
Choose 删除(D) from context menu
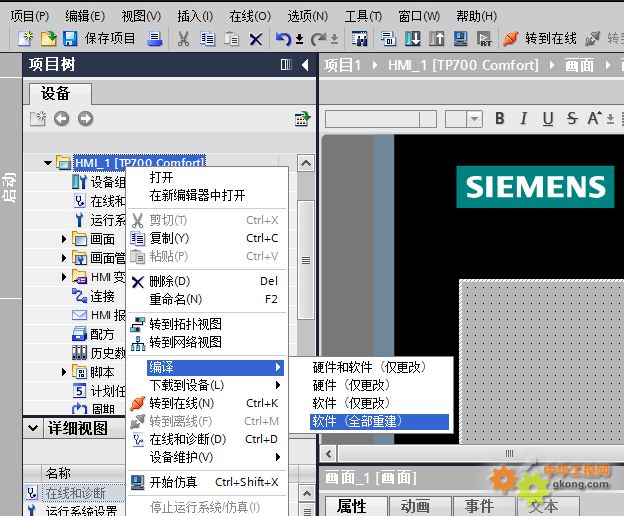207,281
